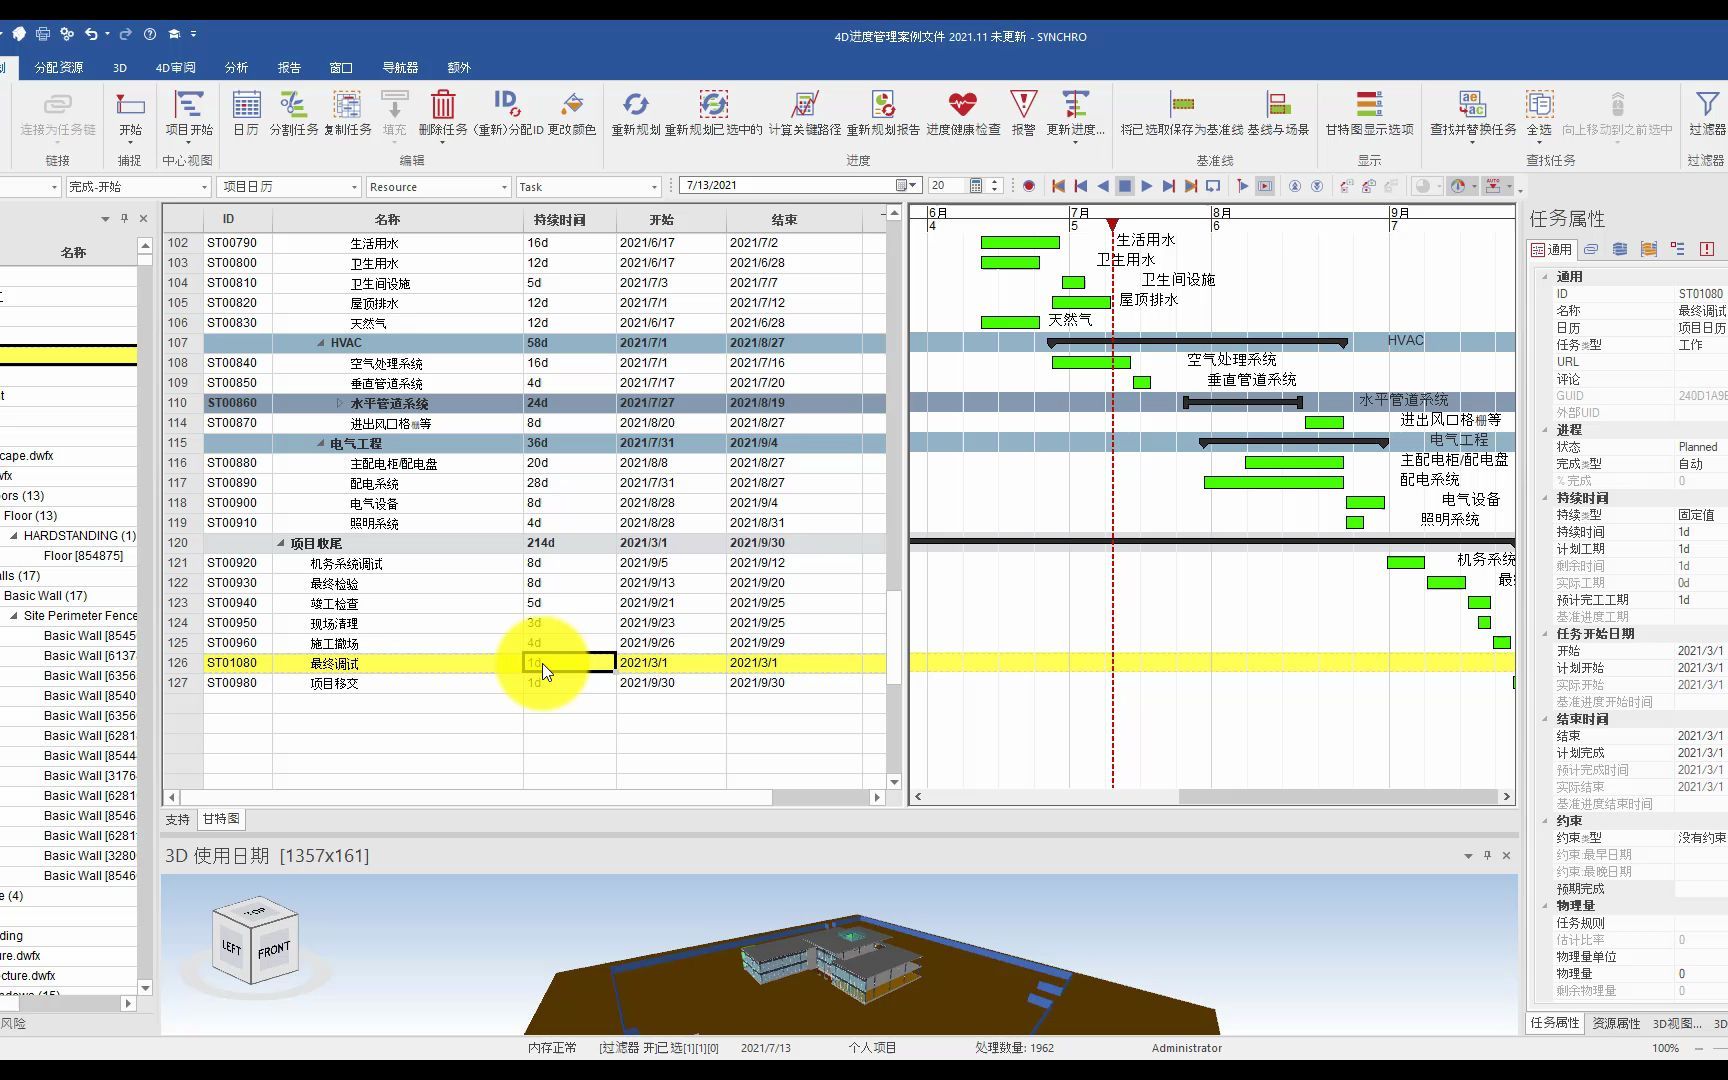Open the 4D审阅 ribbon tab
Image resolution: width=1728 pixels, height=1080 pixels.
pyautogui.click(x=176, y=68)
